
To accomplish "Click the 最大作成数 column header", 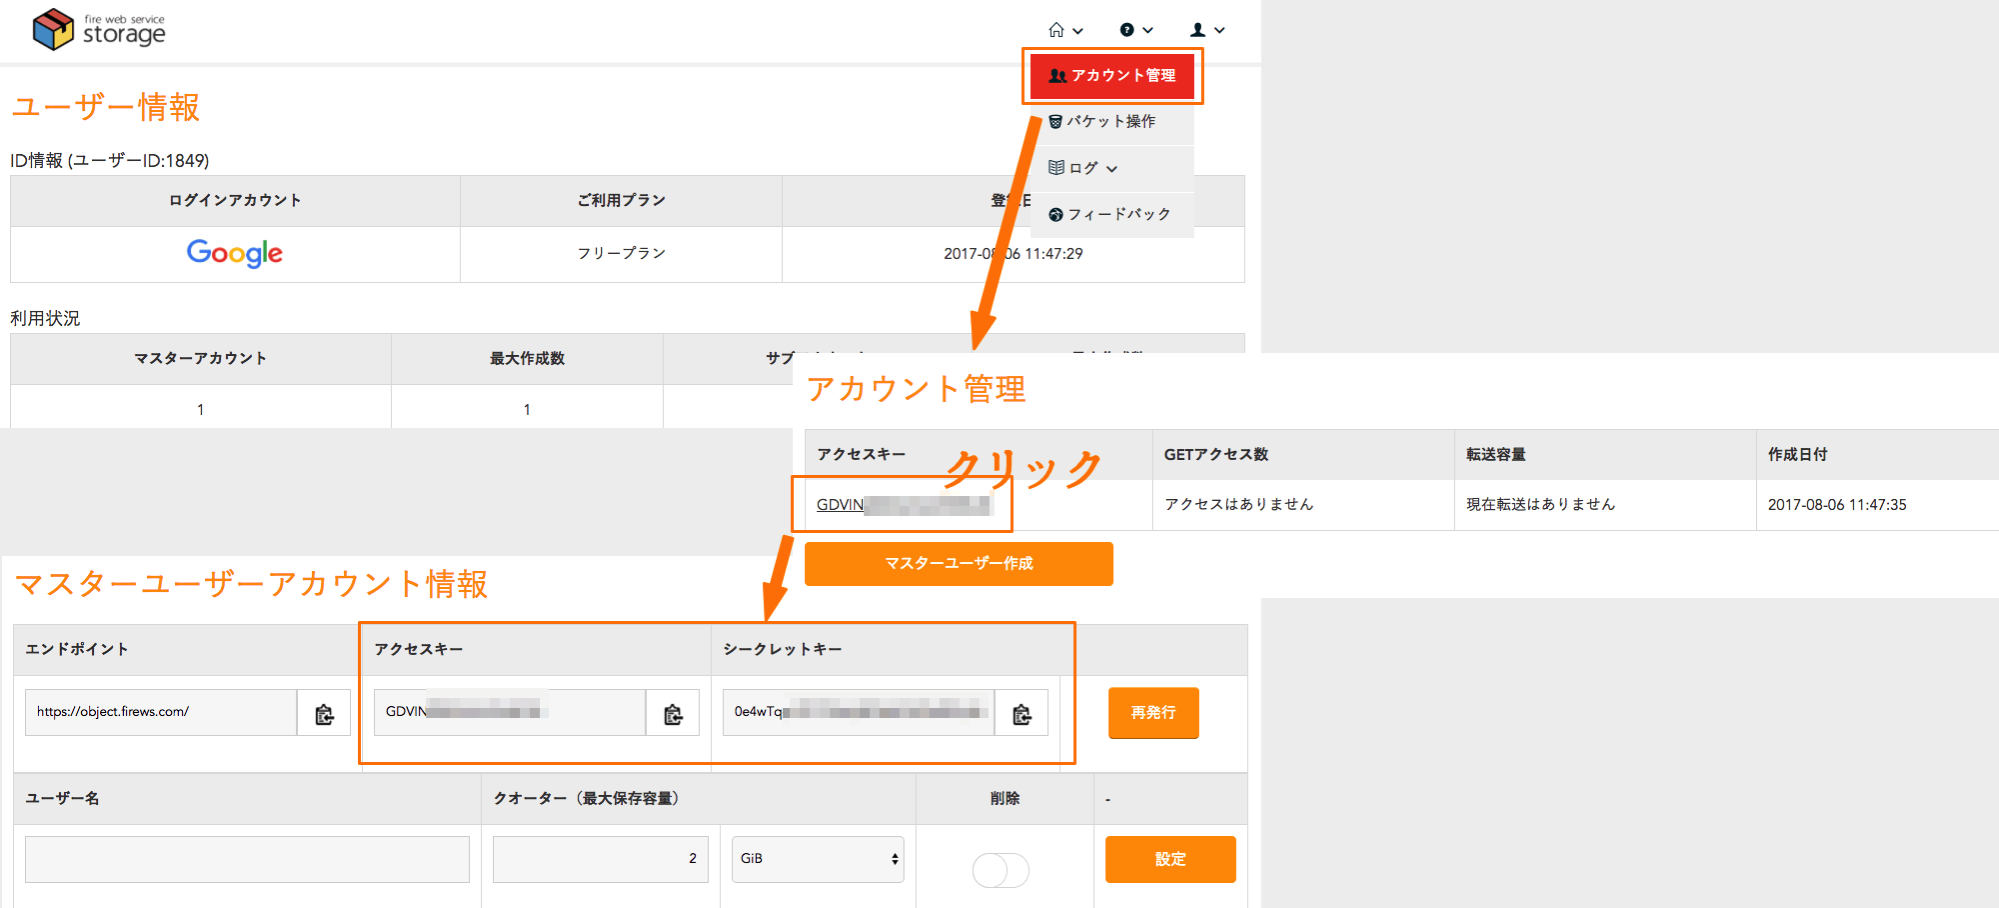I will click(527, 359).
